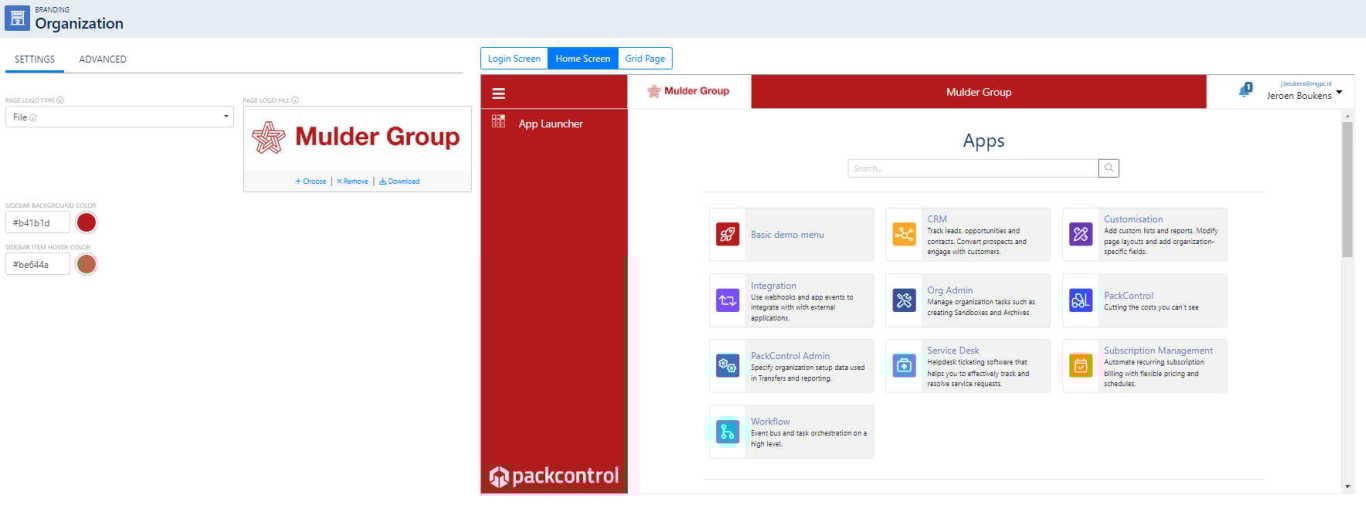
Task: Click the packcontrol logo in sidebar
Action: 554,477
